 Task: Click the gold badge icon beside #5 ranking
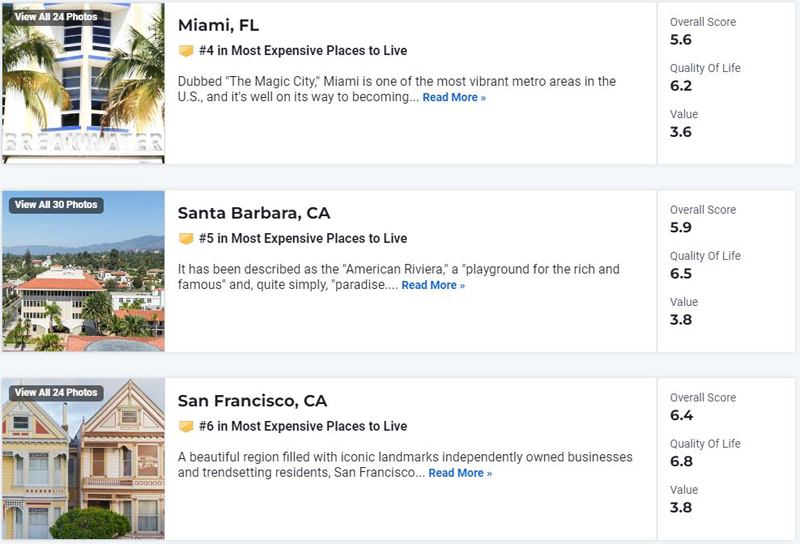tap(186, 239)
